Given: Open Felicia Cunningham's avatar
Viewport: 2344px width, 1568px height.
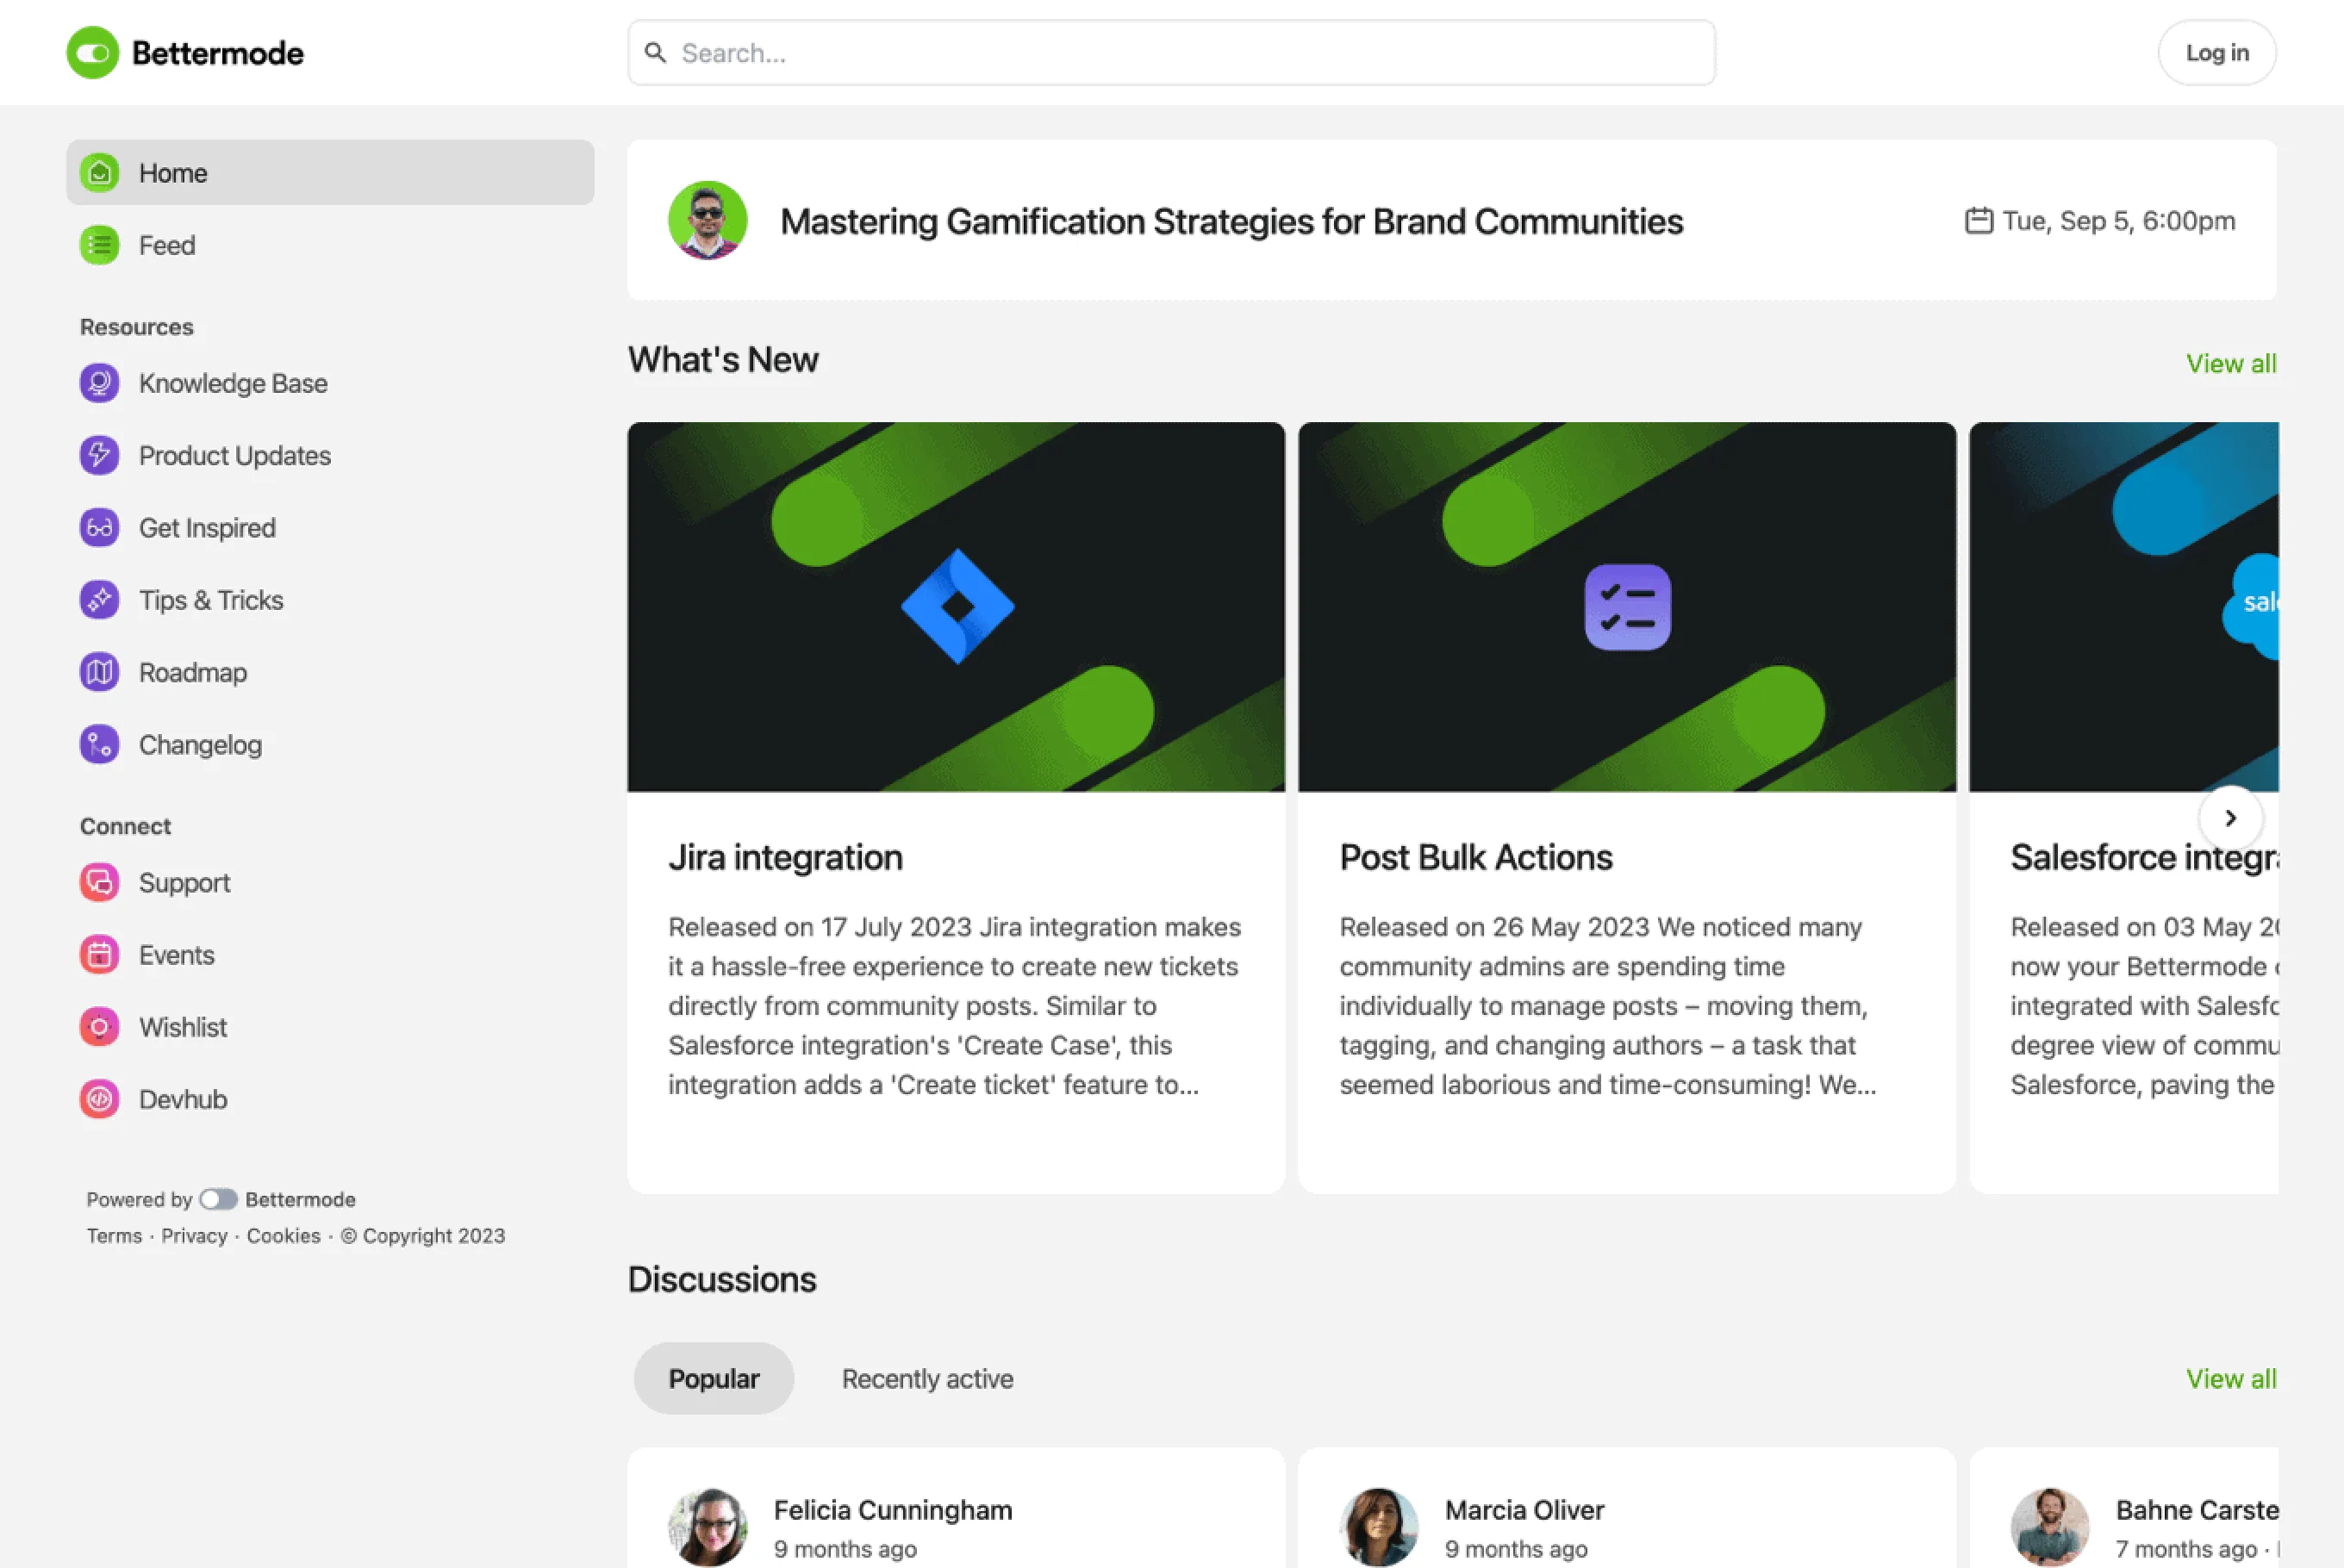Looking at the screenshot, I should click(x=708, y=1527).
